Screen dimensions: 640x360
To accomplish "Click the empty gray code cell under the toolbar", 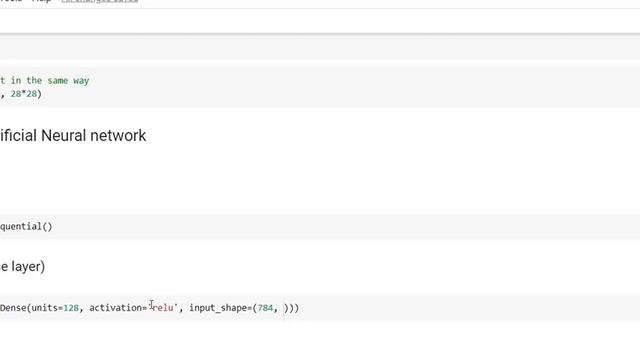I will point(320,48).
